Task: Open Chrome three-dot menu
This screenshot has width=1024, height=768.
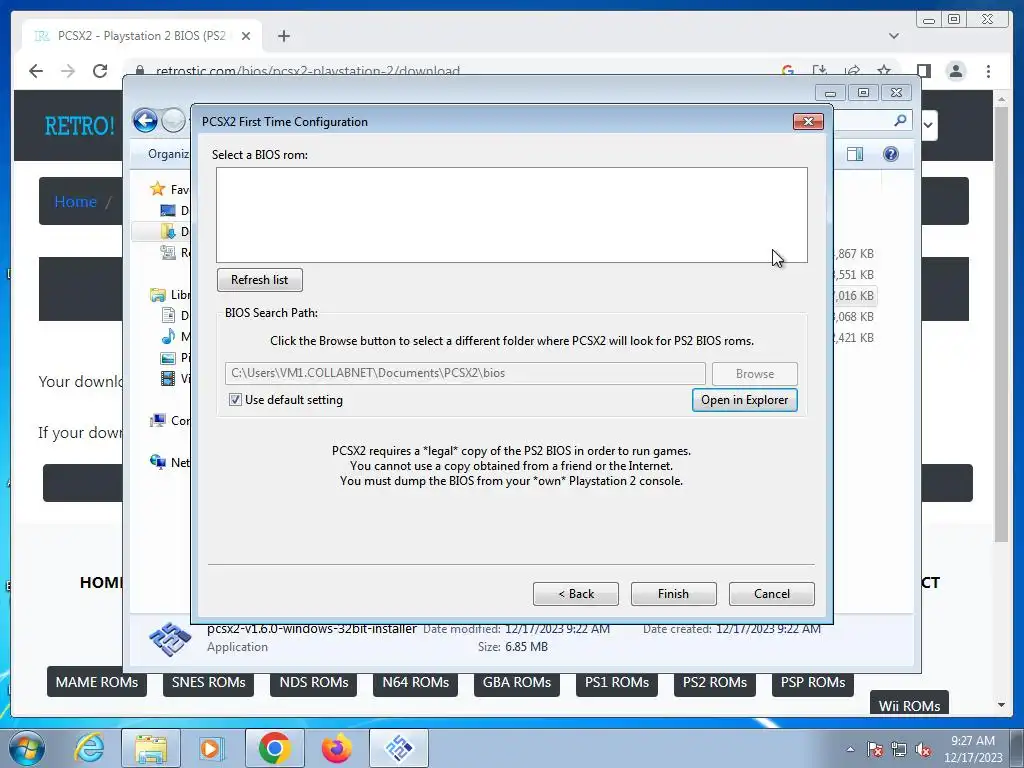Action: pyautogui.click(x=988, y=71)
